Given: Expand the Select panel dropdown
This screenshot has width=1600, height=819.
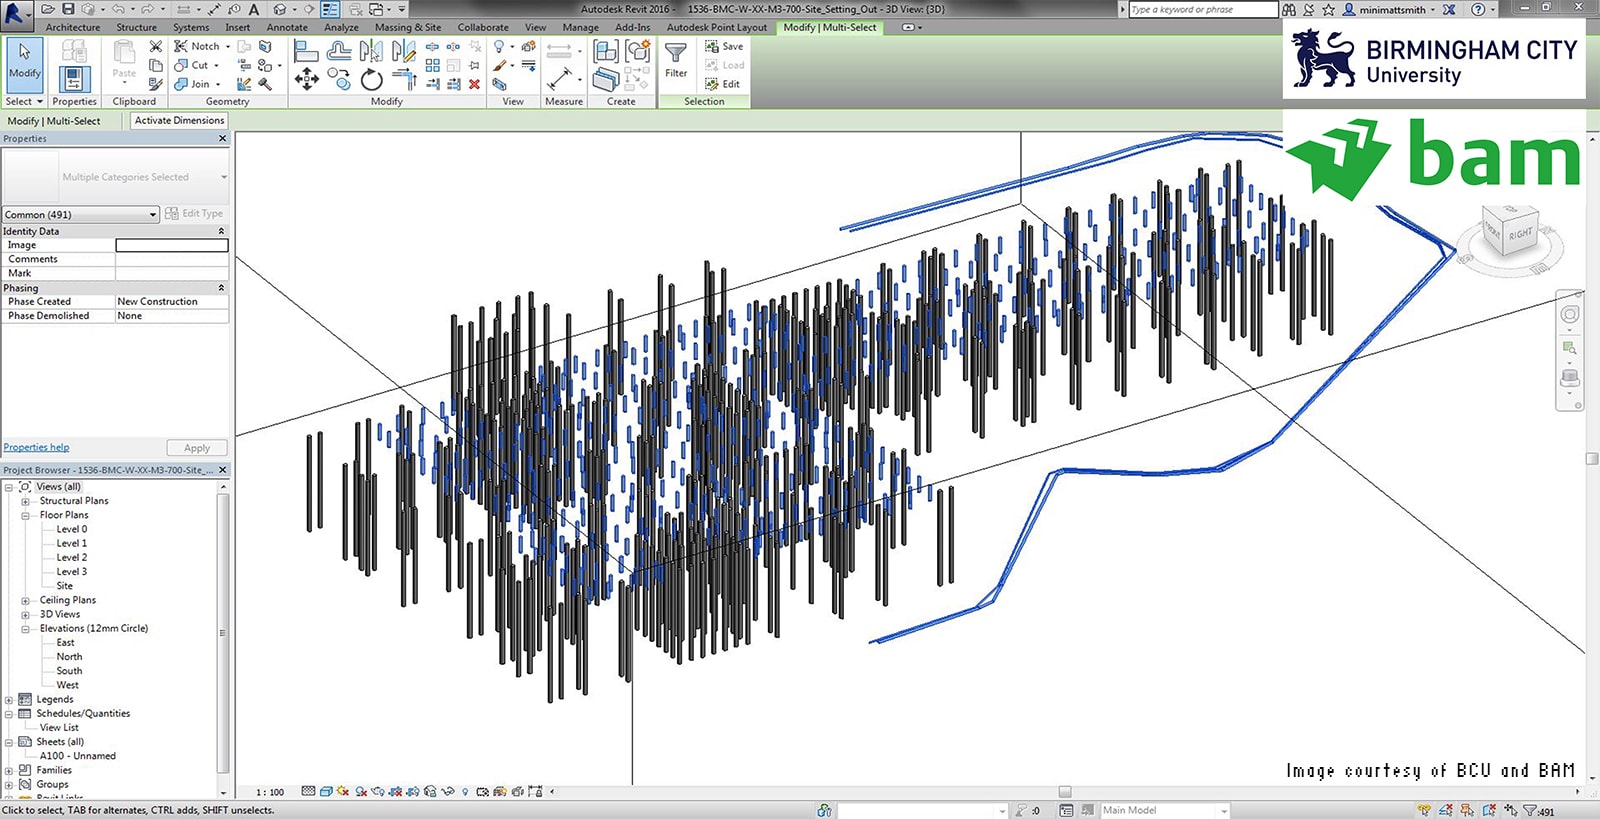Looking at the screenshot, I should (x=24, y=101).
